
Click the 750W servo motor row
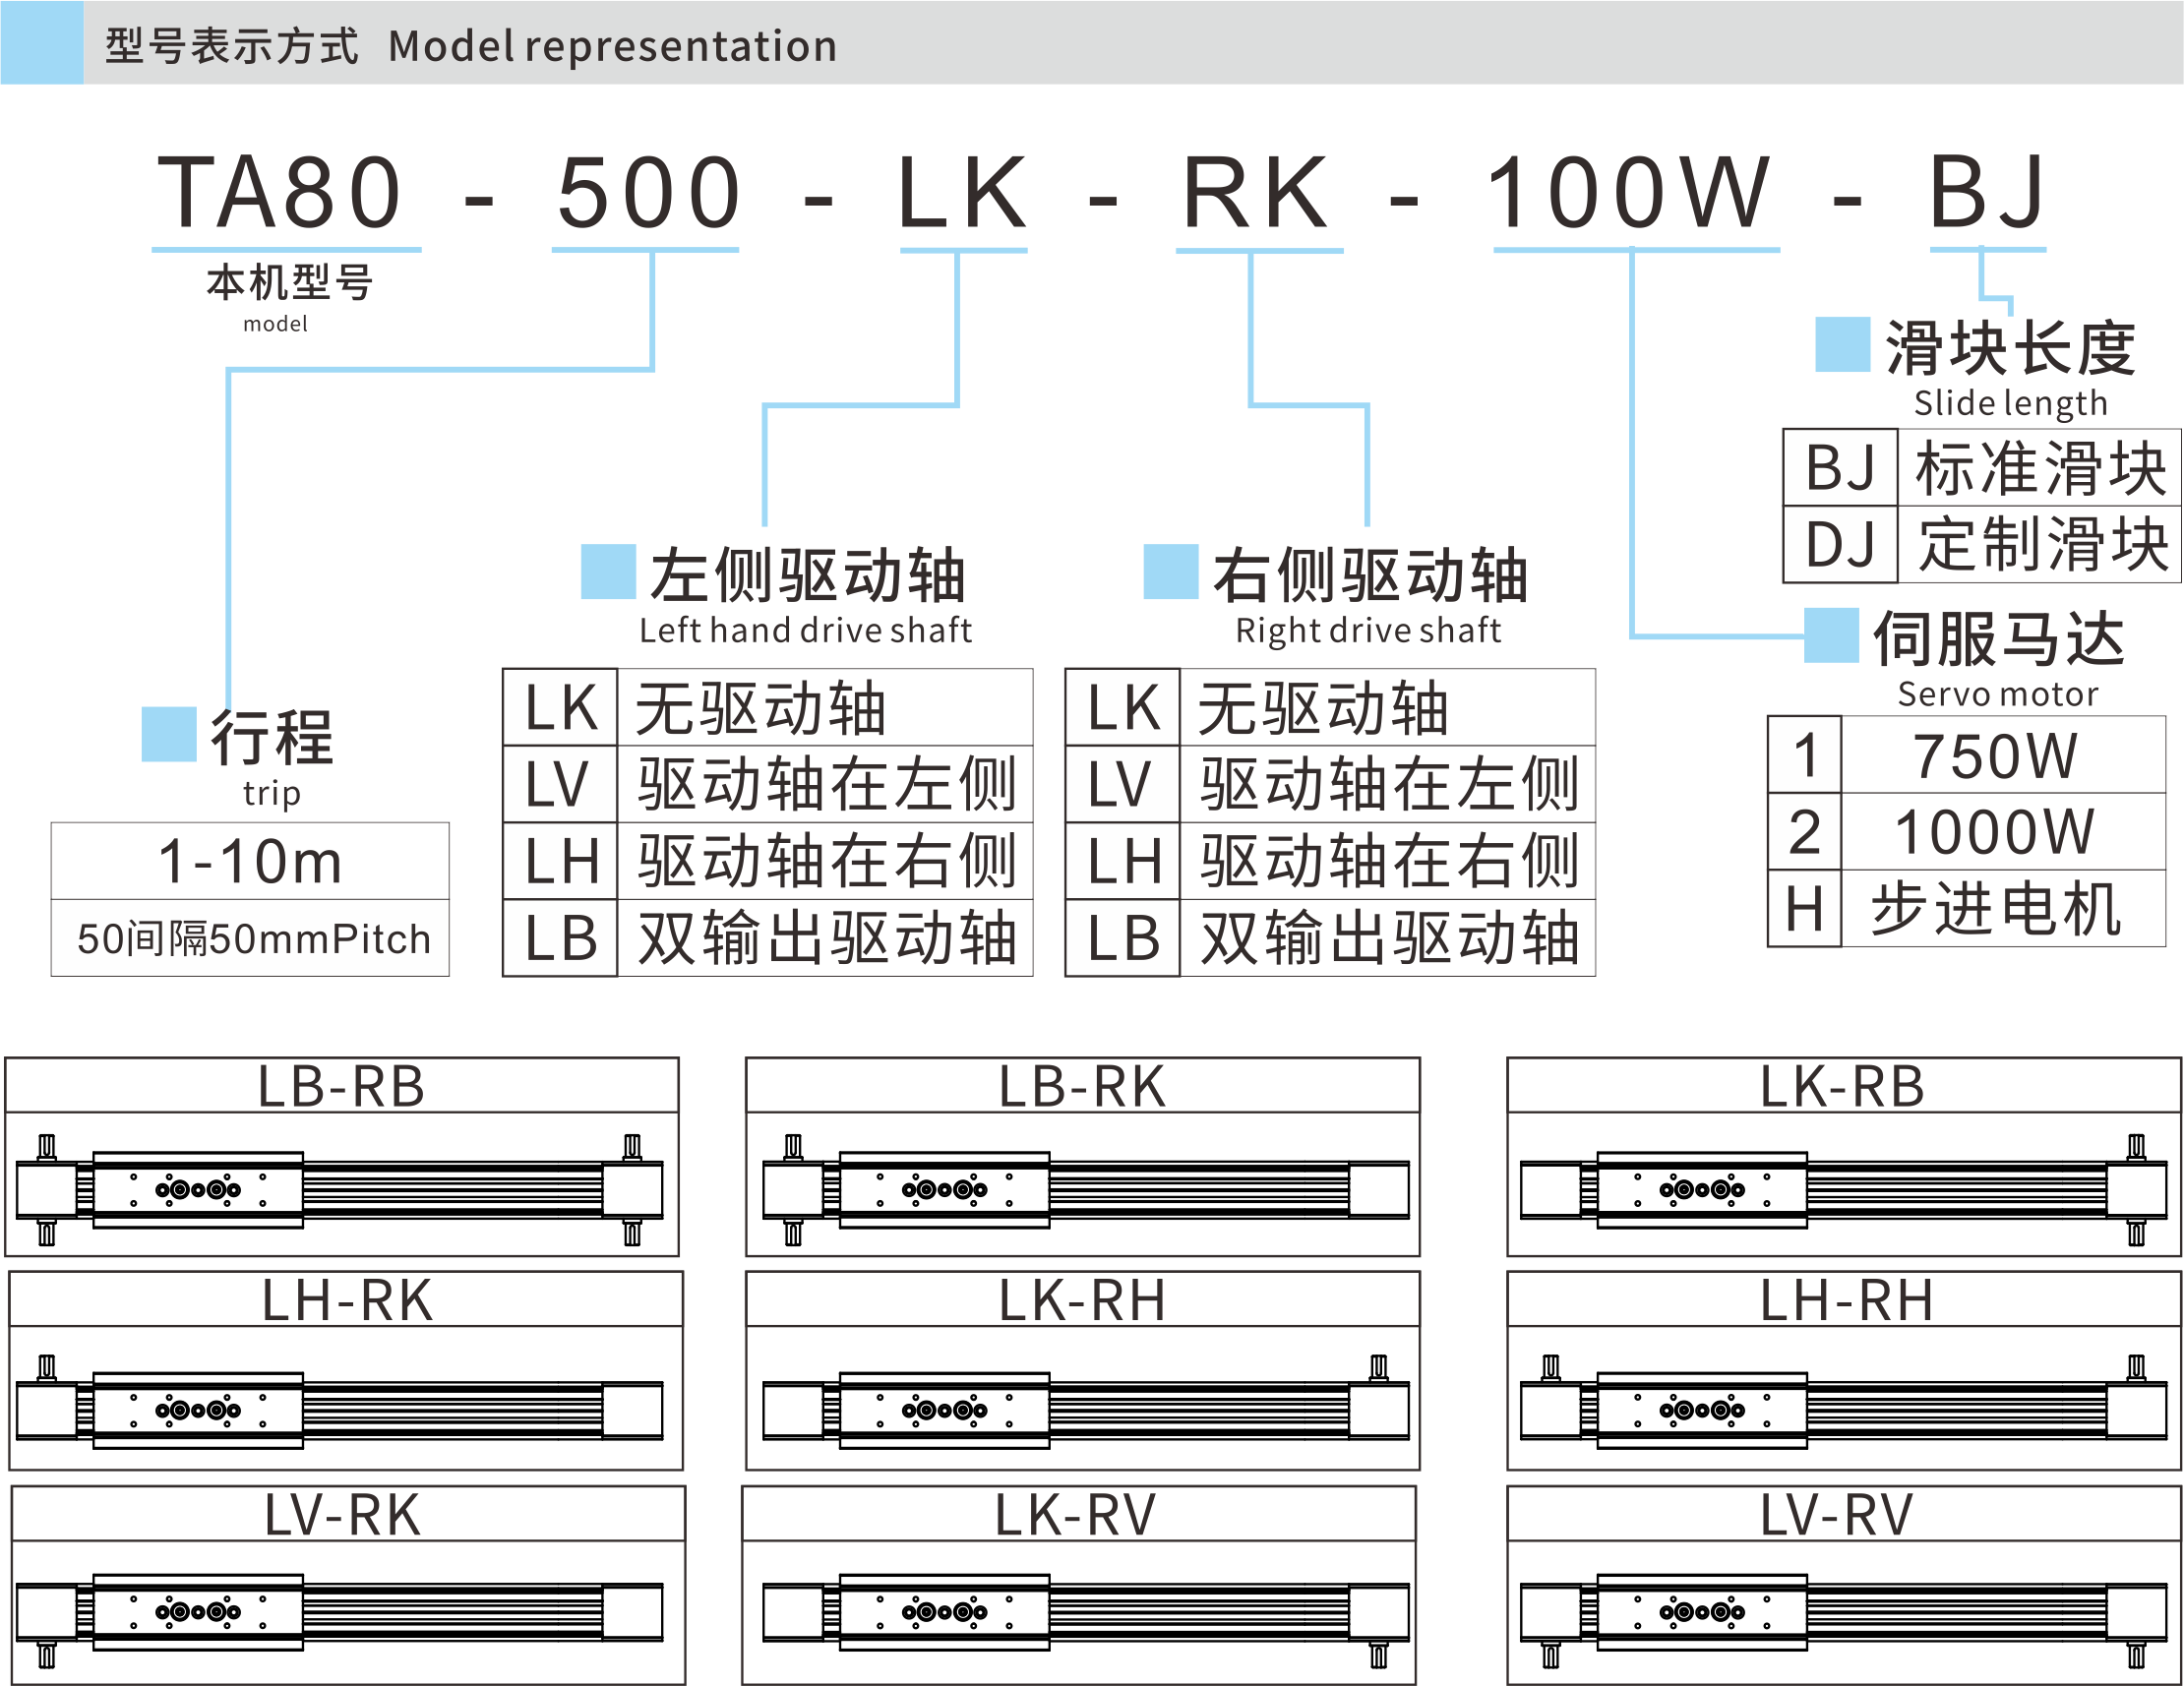pos(1965,755)
